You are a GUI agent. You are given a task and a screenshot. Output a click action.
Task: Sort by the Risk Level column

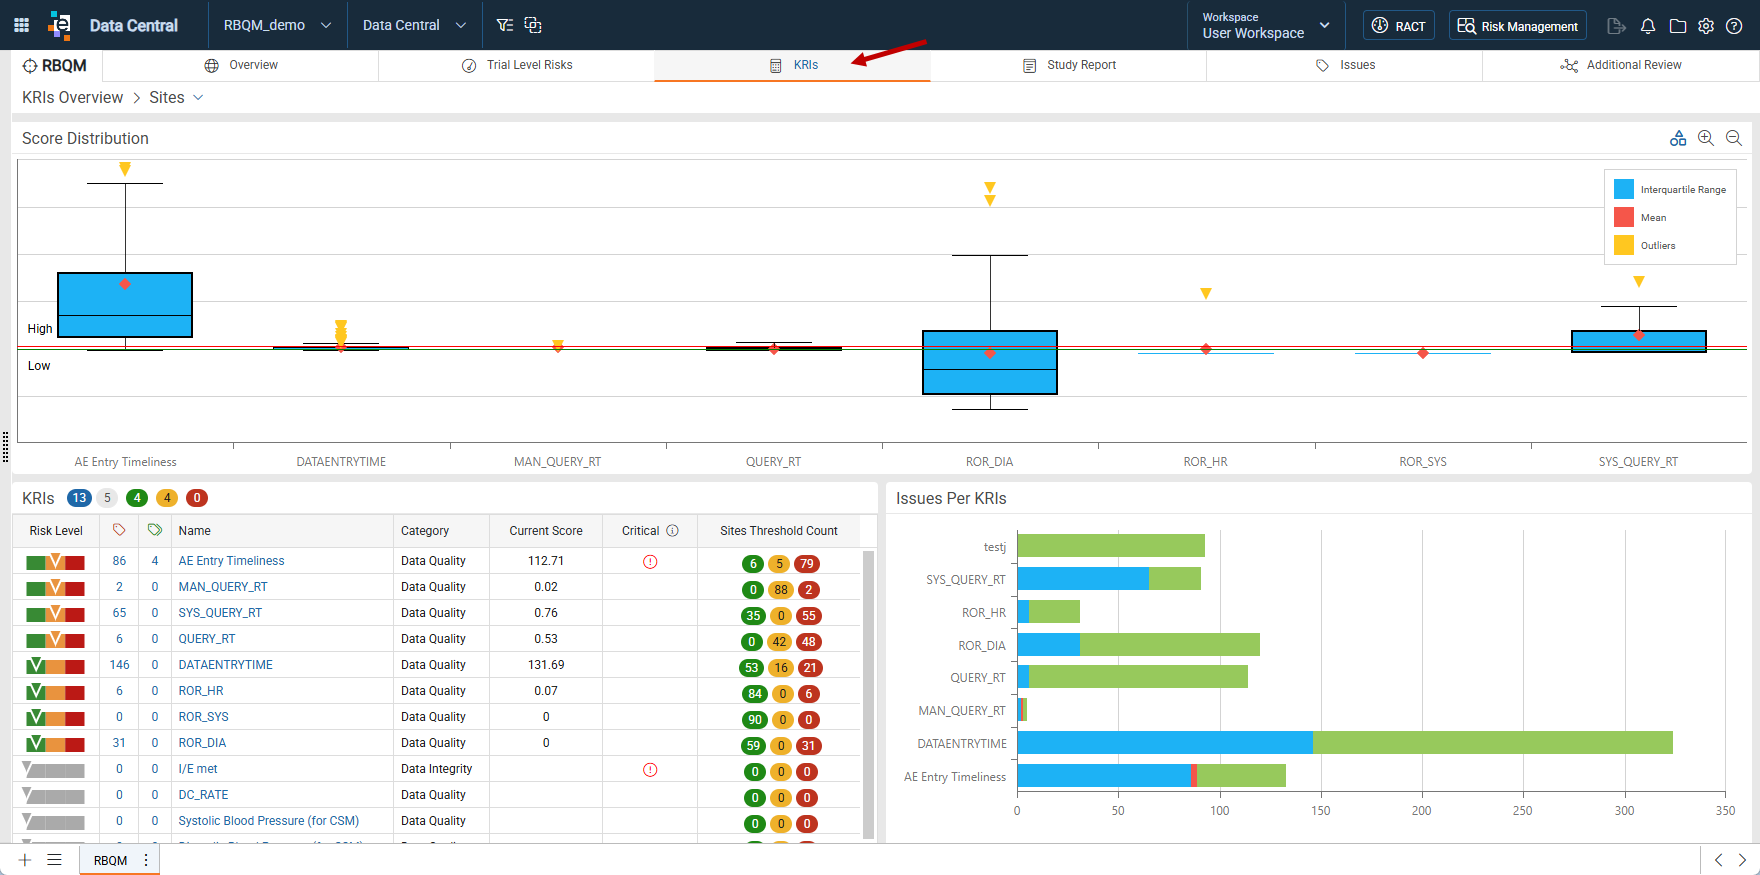tap(56, 531)
